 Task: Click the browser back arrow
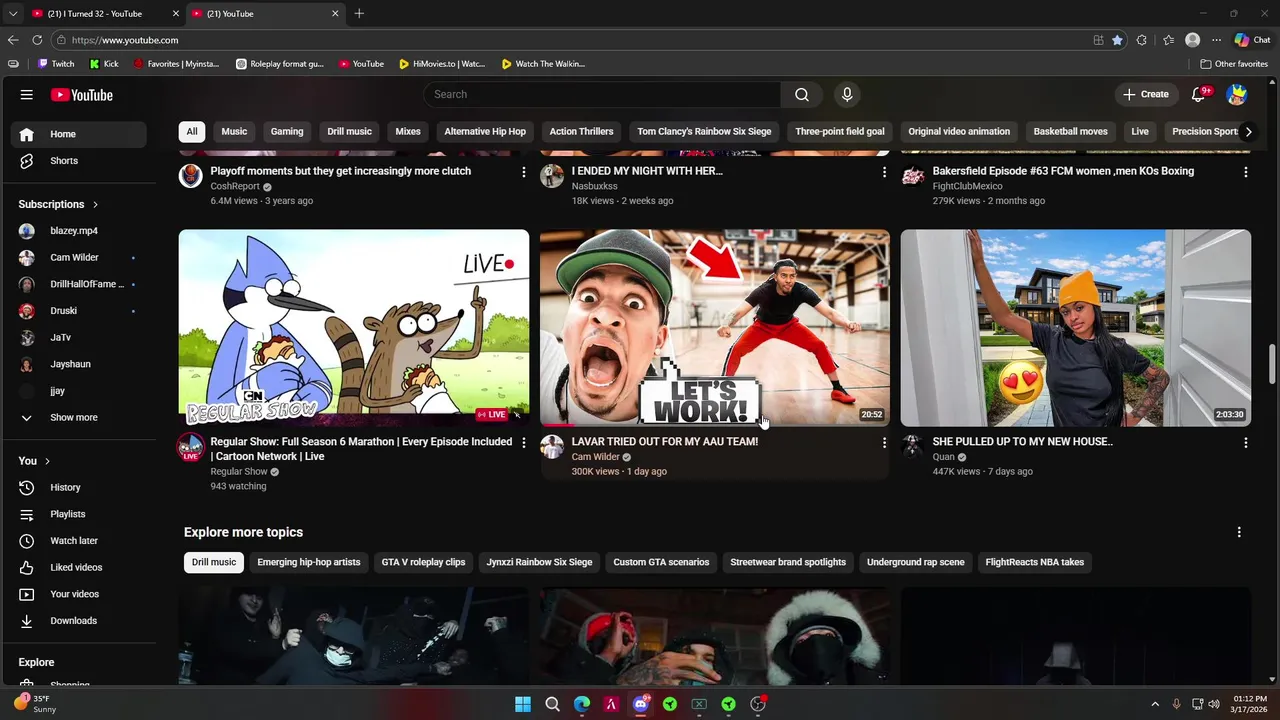[13, 40]
